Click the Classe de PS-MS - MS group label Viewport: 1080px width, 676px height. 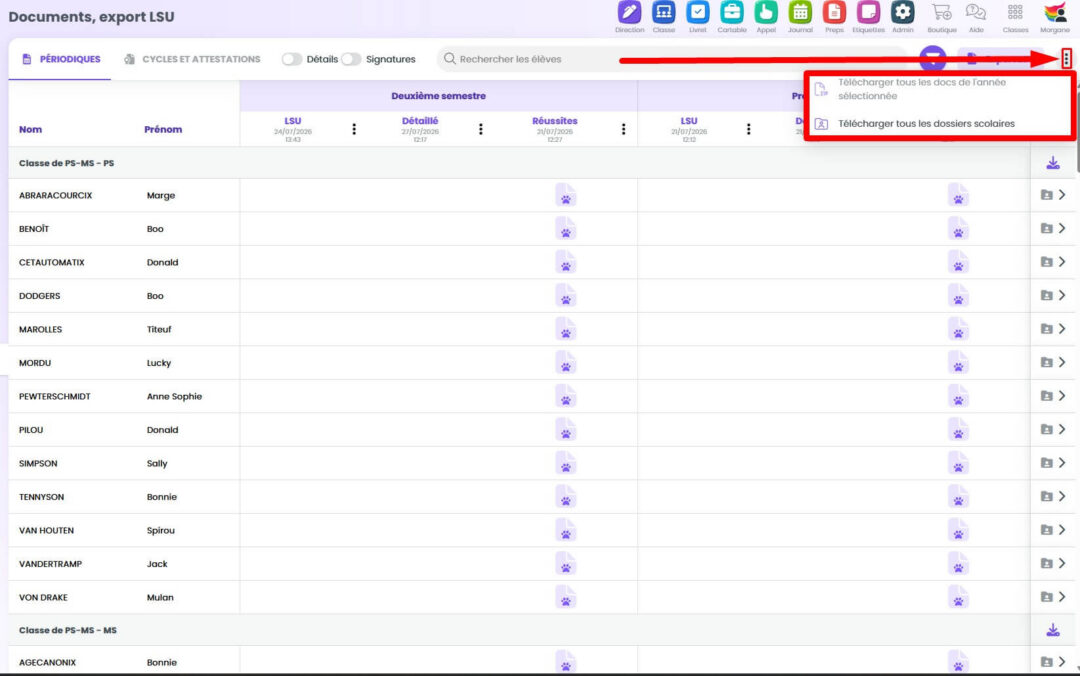68,631
